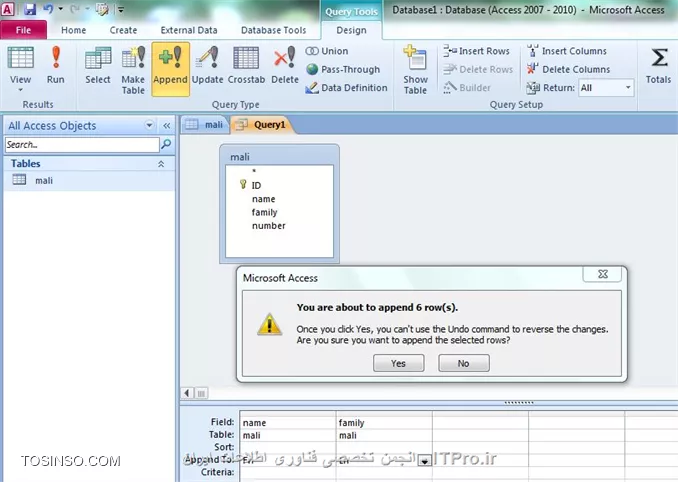Open the View dropdown arrow

point(20,90)
